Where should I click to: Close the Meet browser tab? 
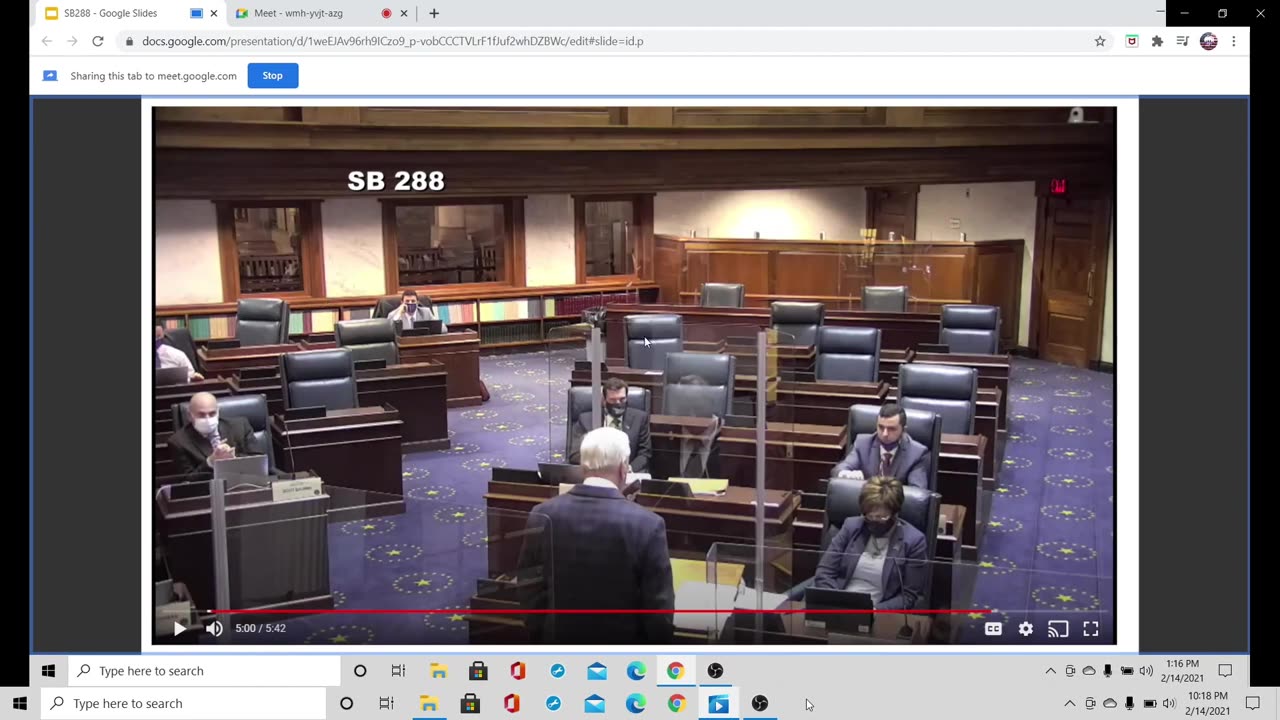pos(404,13)
